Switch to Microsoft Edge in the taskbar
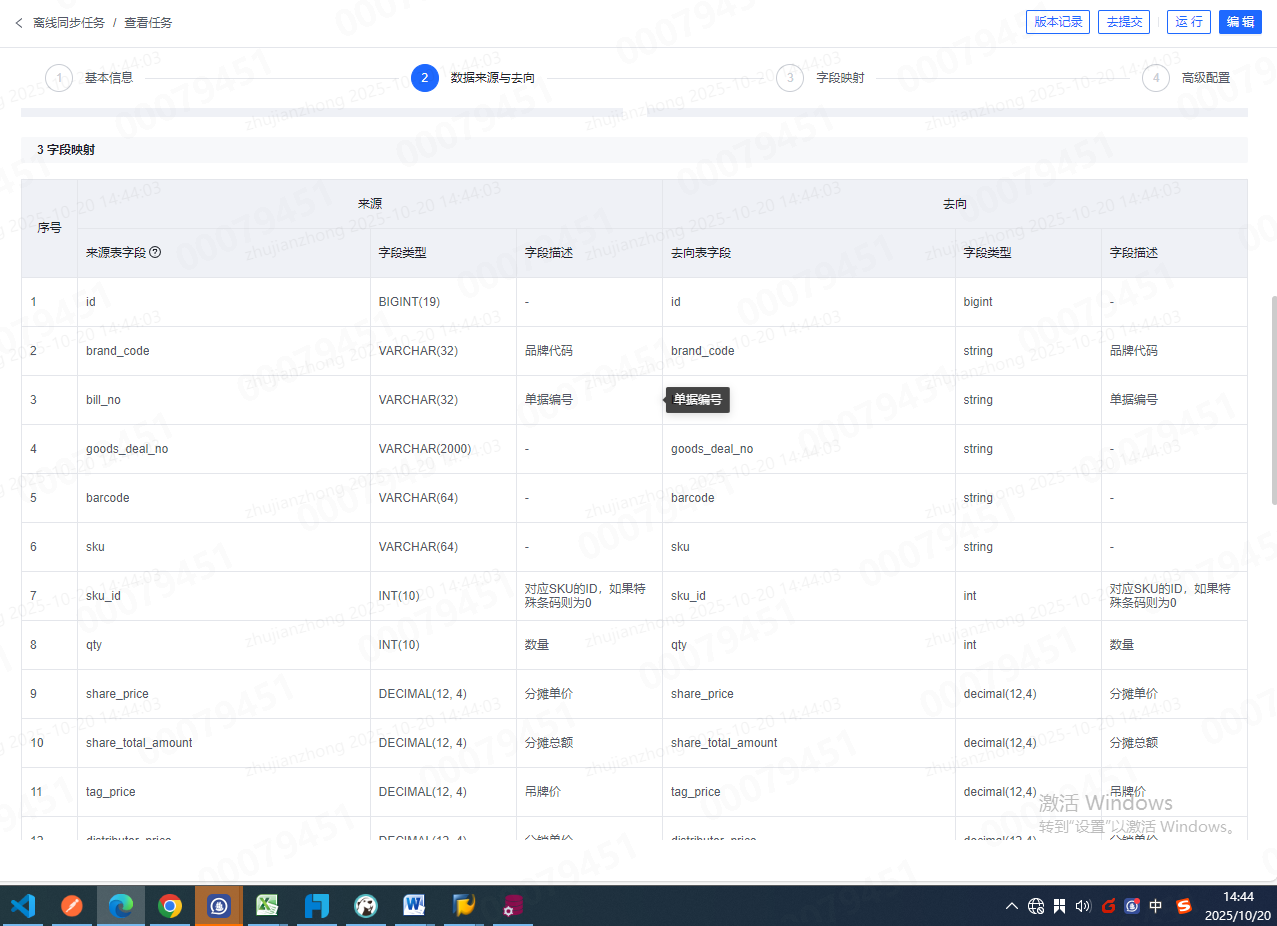Screen dimensions: 1277x926 [x=121, y=906]
